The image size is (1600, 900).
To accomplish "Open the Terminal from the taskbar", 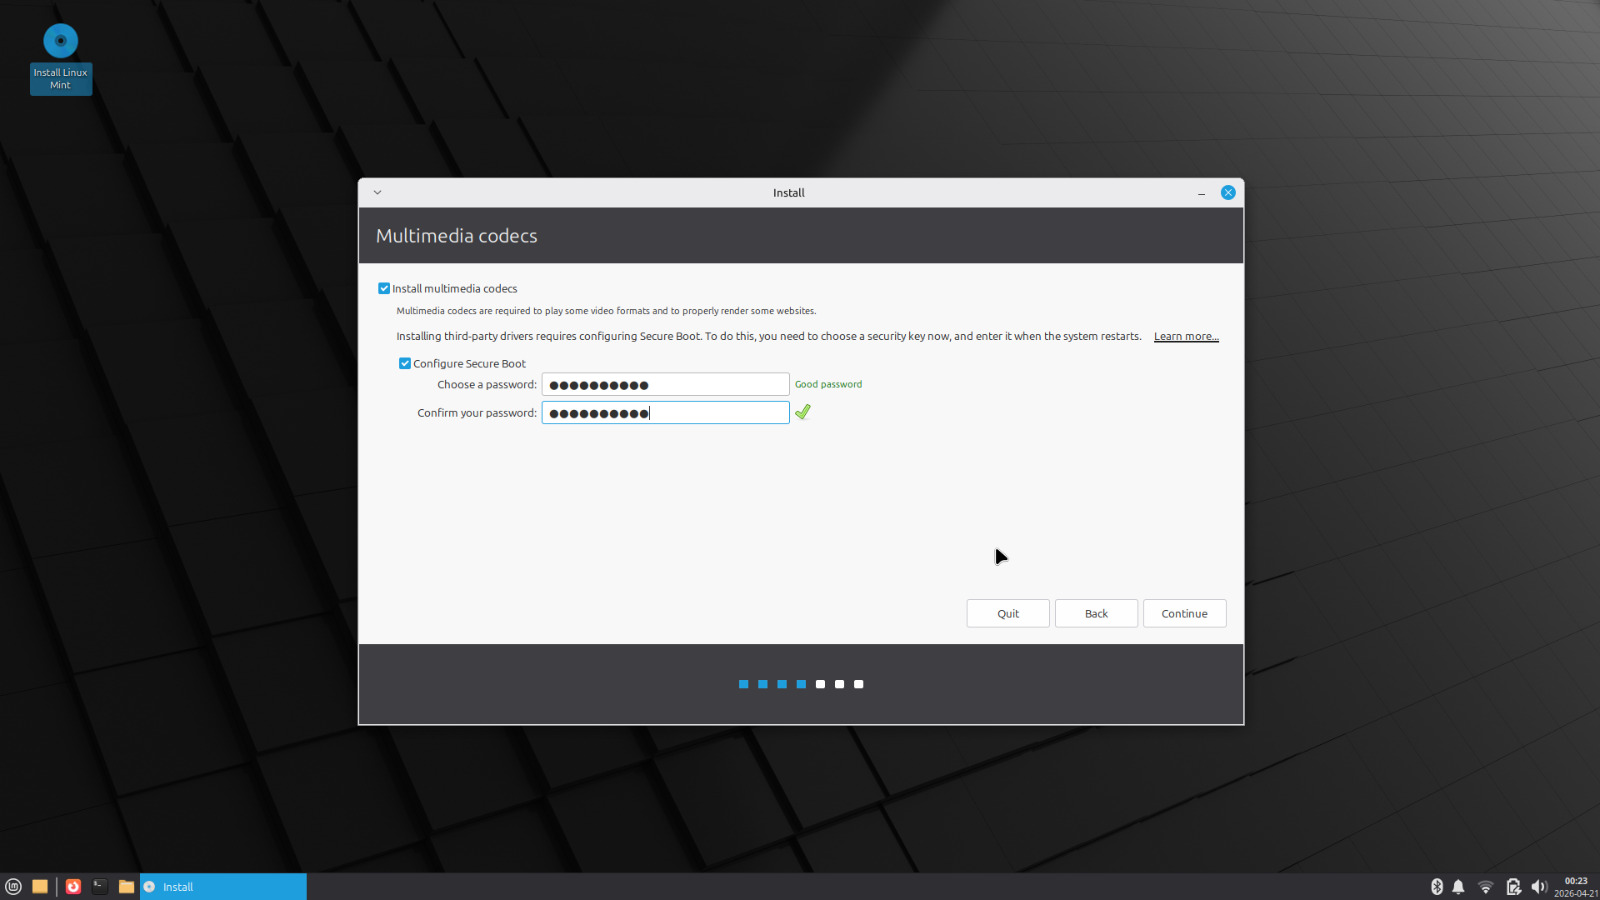I will point(100,886).
